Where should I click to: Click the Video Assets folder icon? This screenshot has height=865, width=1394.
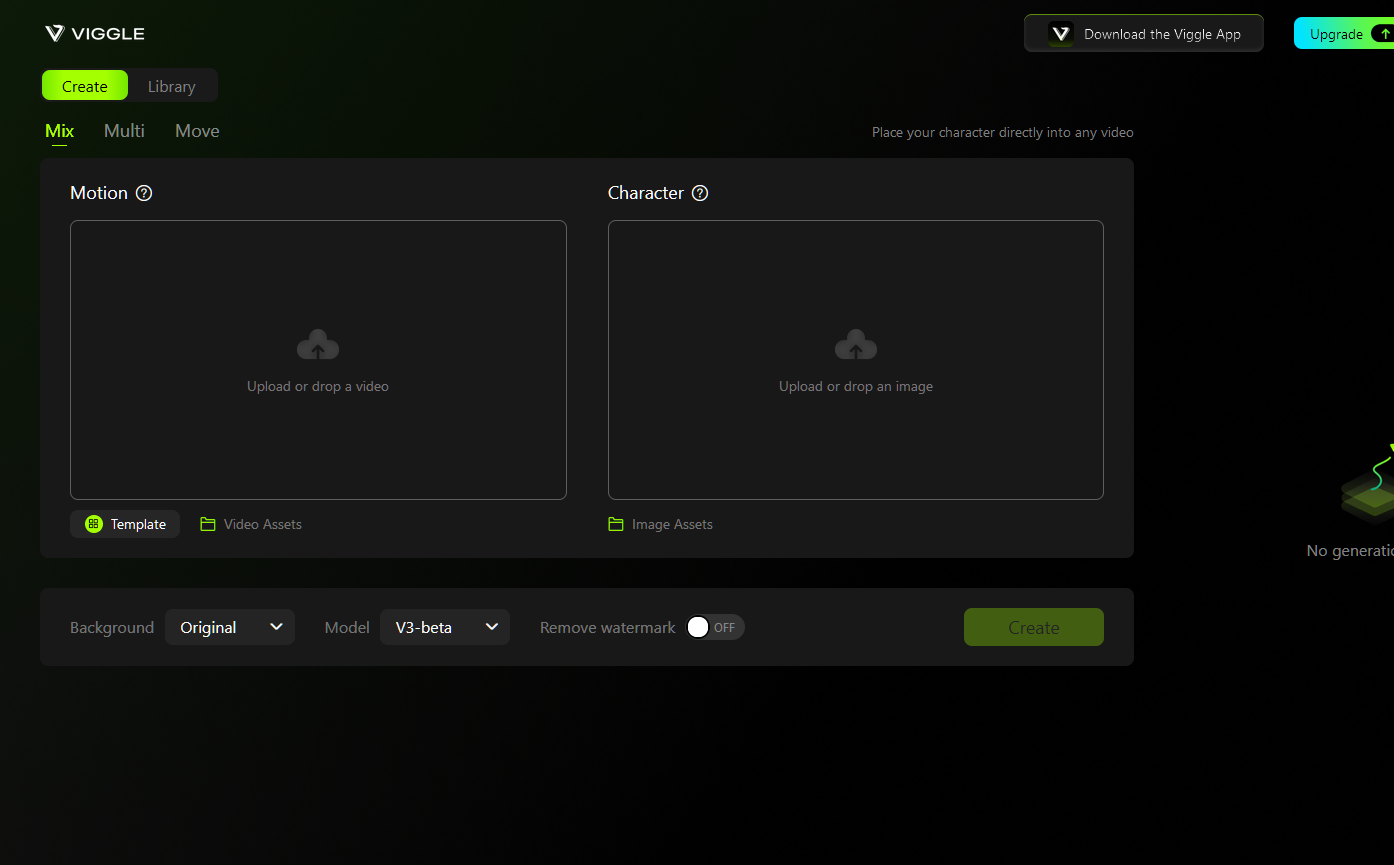[208, 524]
